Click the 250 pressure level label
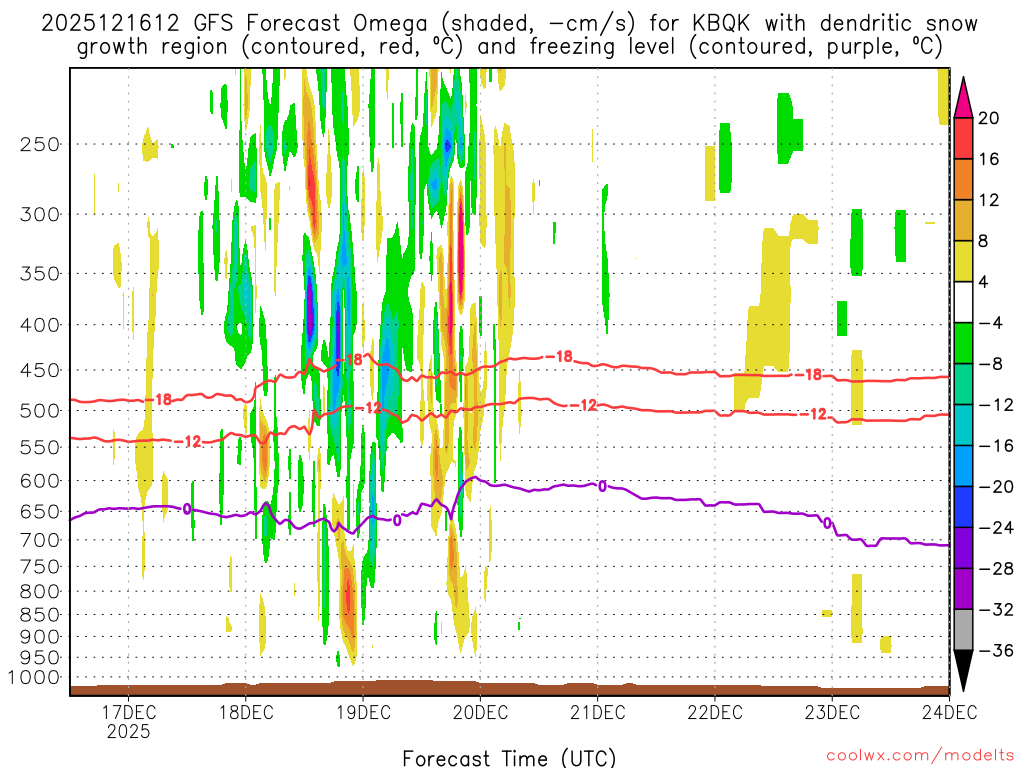This screenshot has width=1024, height=768. click(x=40, y=144)
